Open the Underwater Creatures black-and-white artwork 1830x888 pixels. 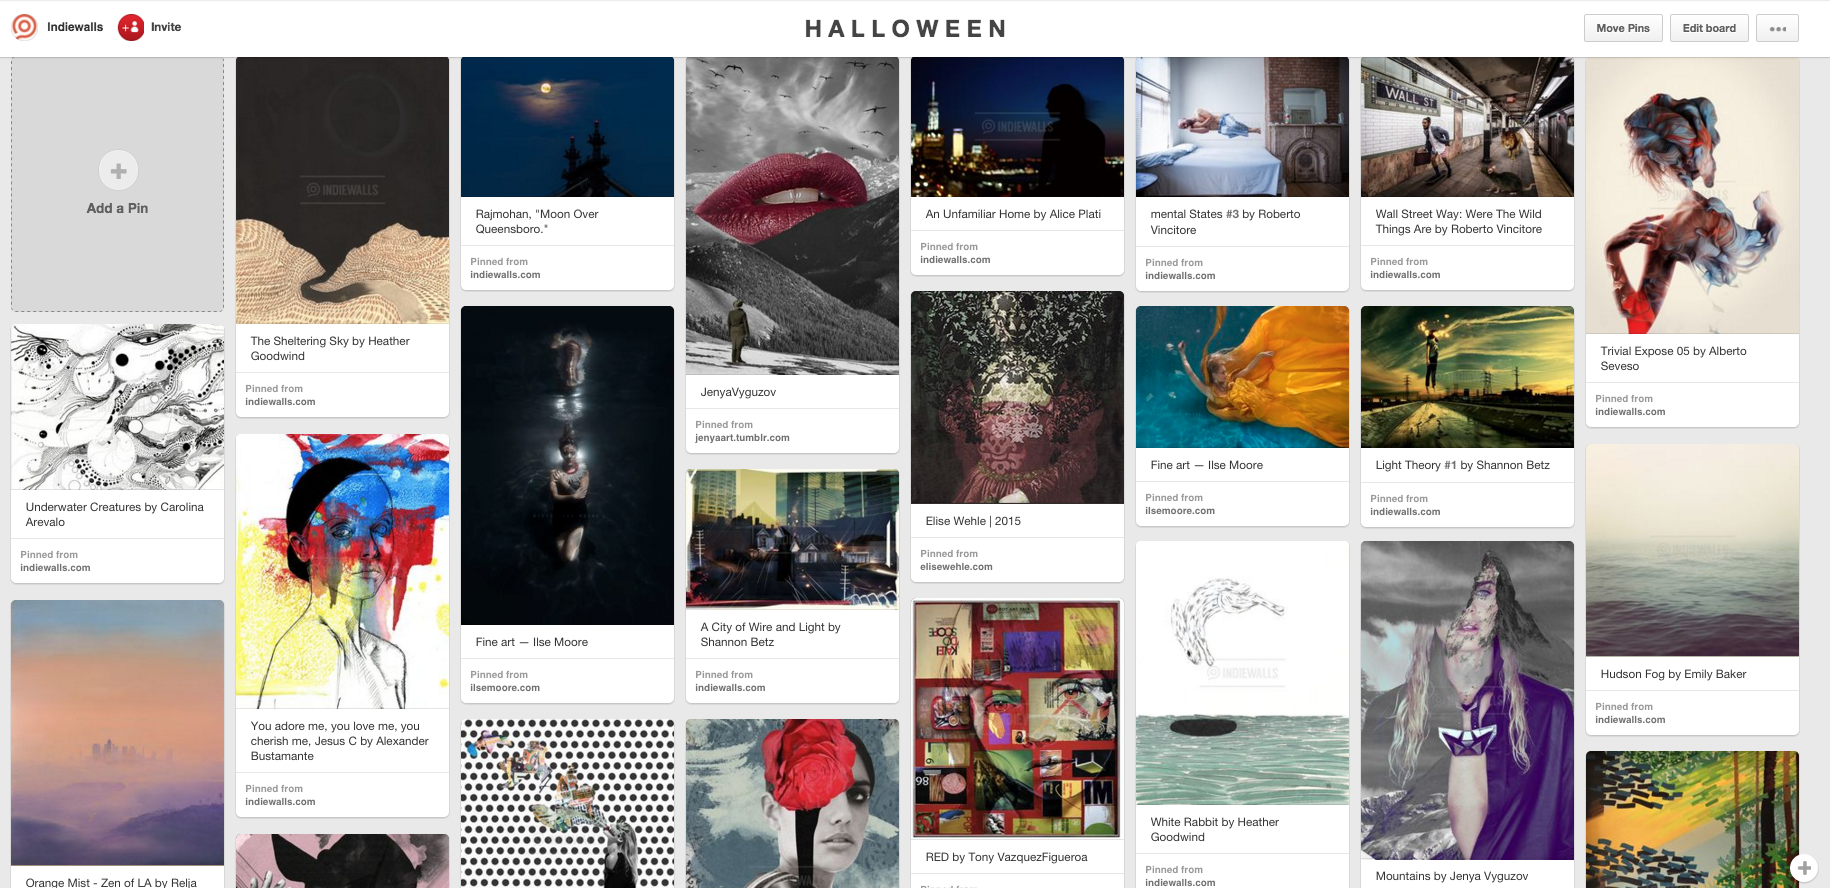[x=117, y=406]
